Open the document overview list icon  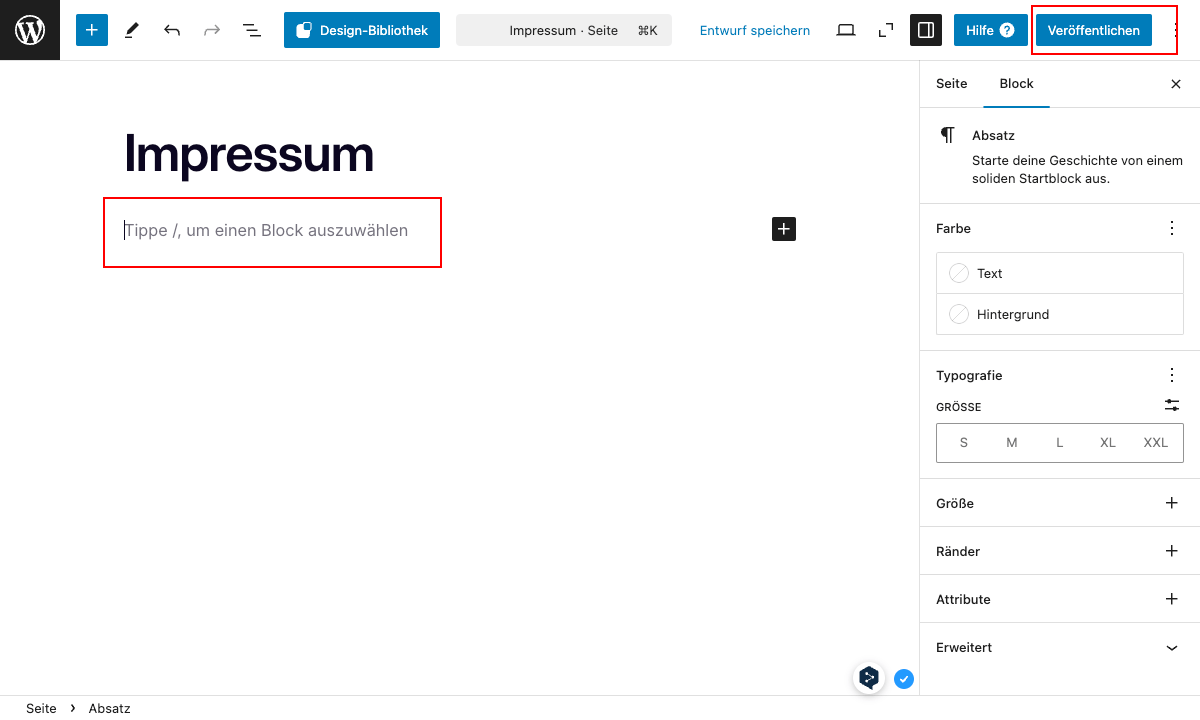pyautogui.click(x=252, y=30)
